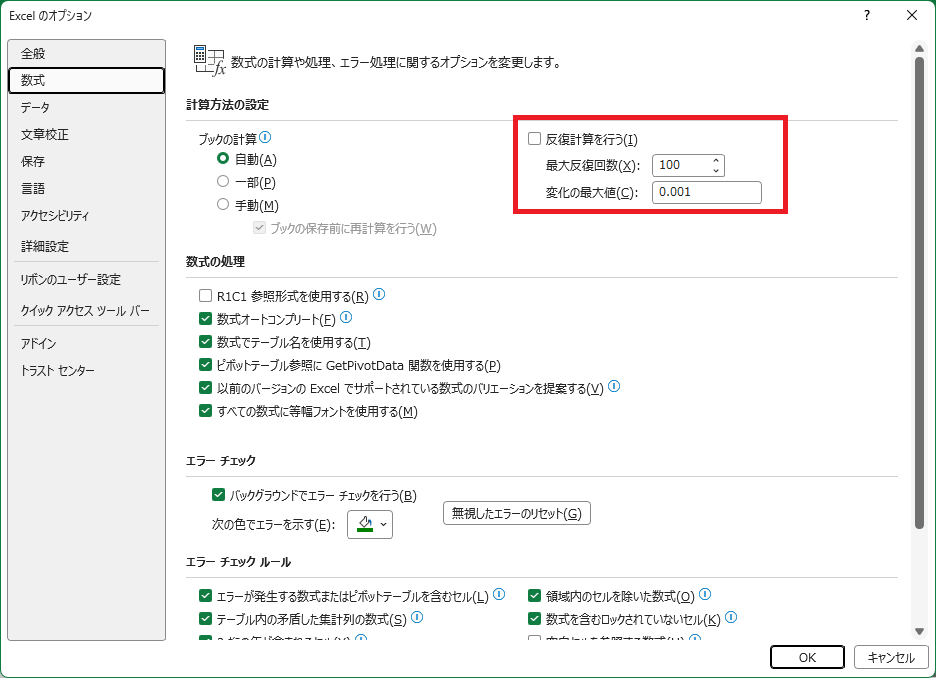Open クイック アクセス ツール バー category
Screen dimensions: 936x678
click(x=87, y=310)
